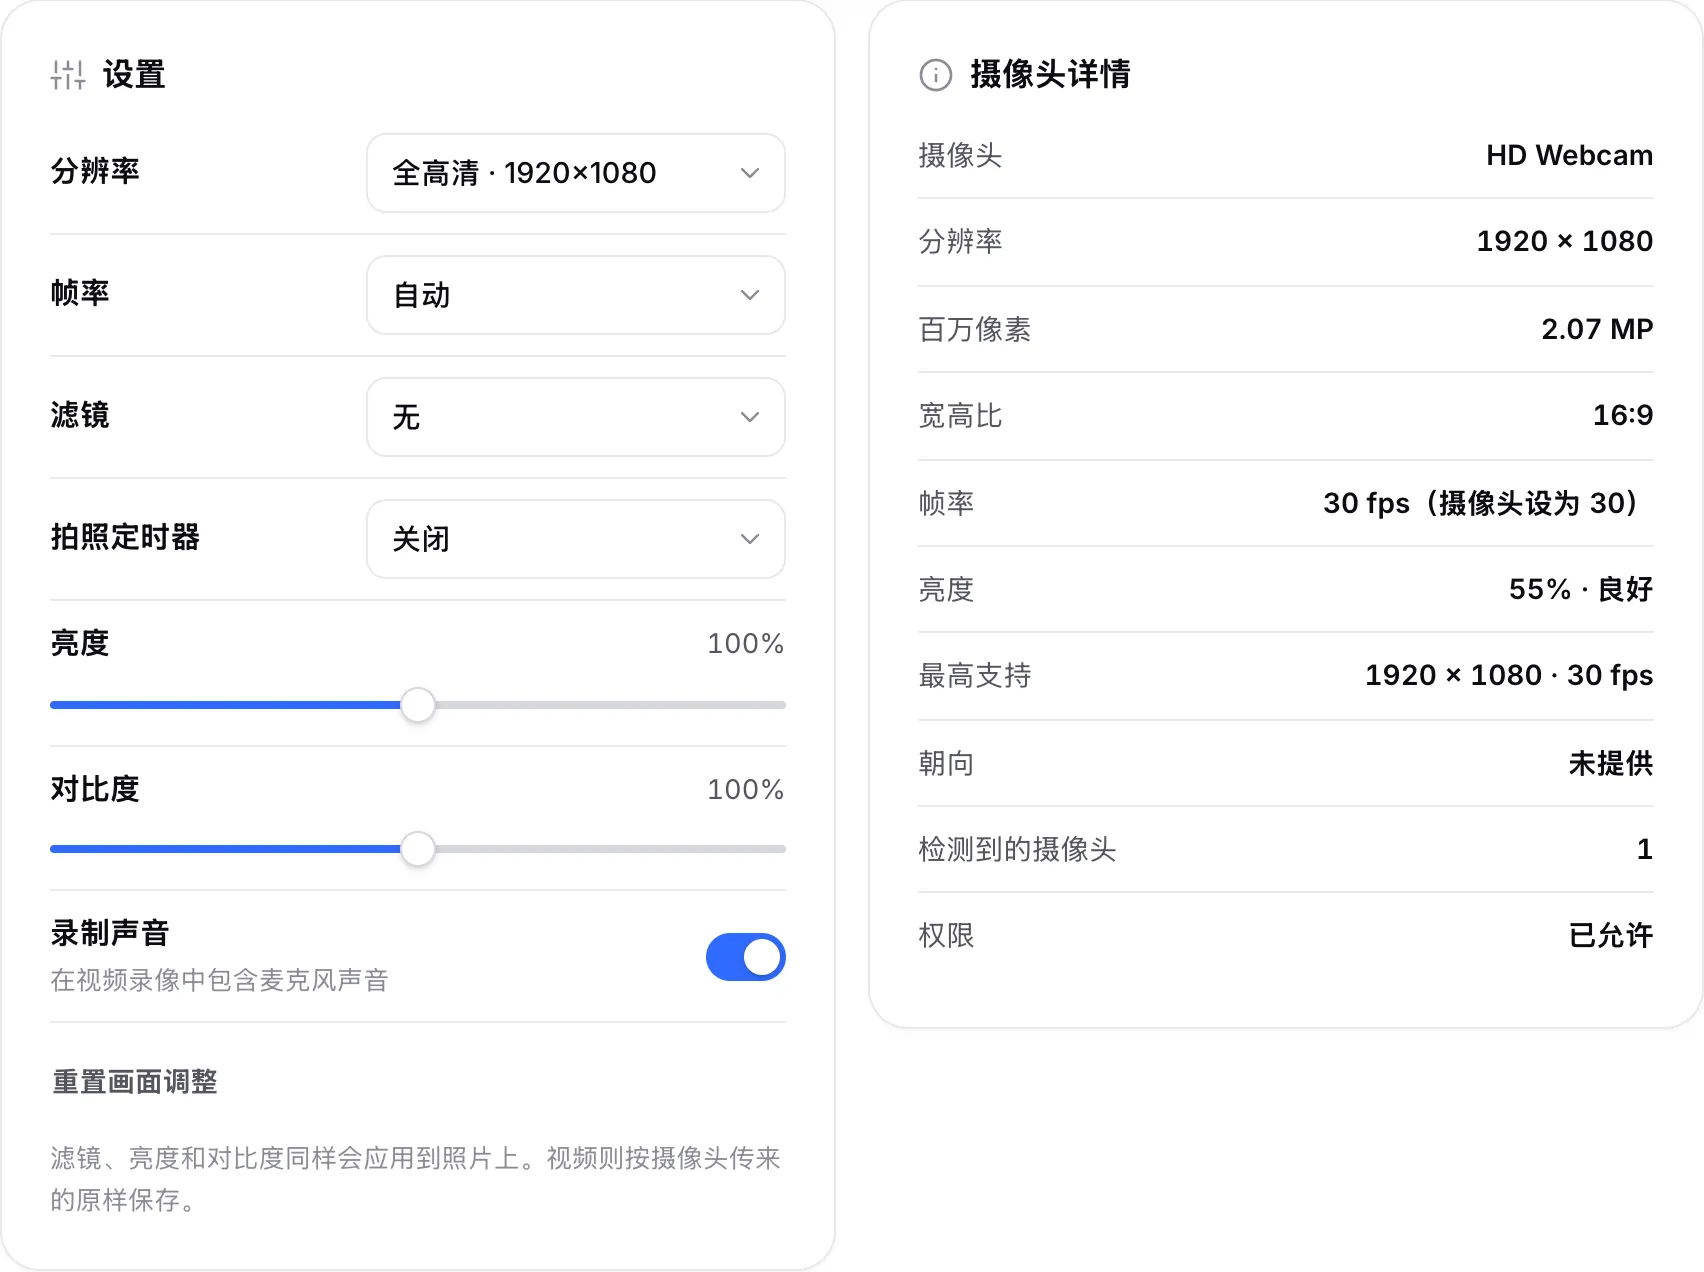Image resolution: width=1704 pixels, height=1272 pixels.
Task: Click the 权限 label
Action: (x=946, y=935)
